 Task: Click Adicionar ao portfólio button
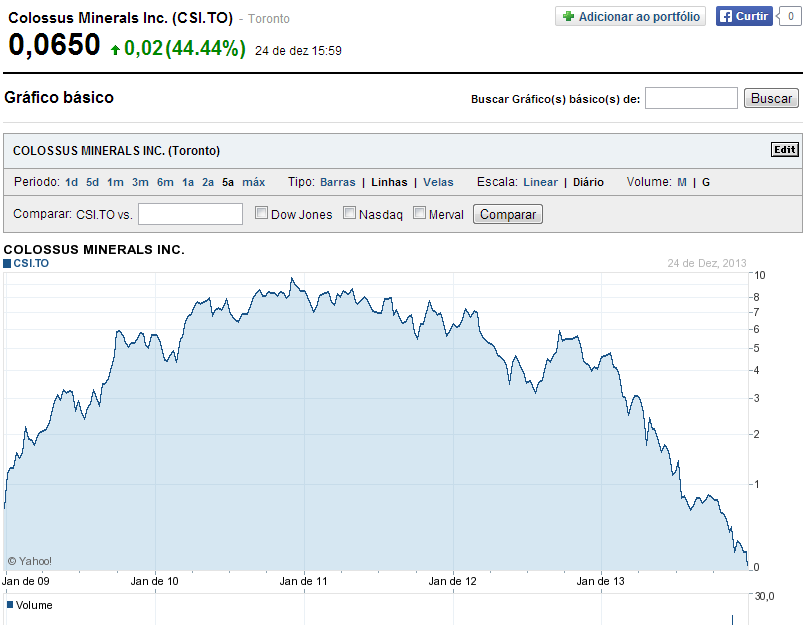tap(630, 16)
